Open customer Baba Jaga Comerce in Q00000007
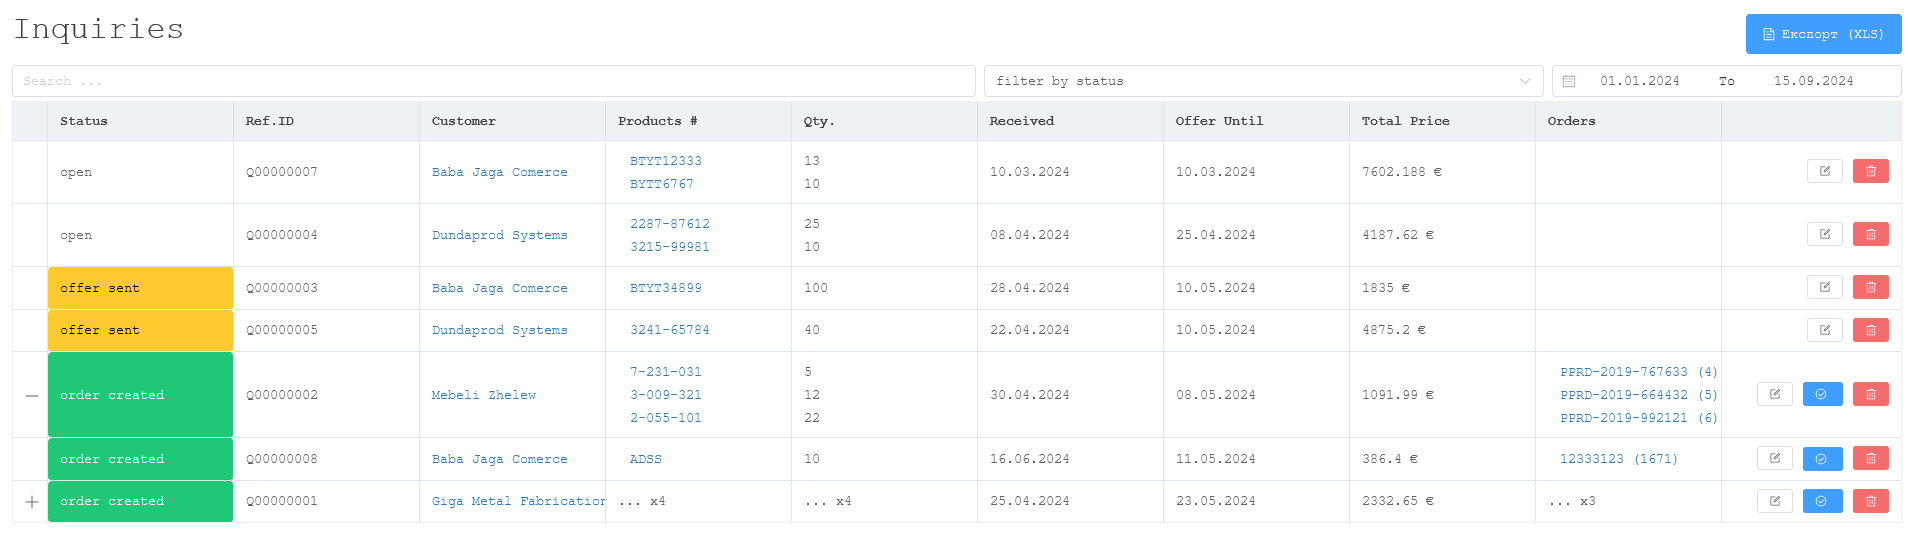The width and height of the screenshot is (1908, 545). point(499,172)
